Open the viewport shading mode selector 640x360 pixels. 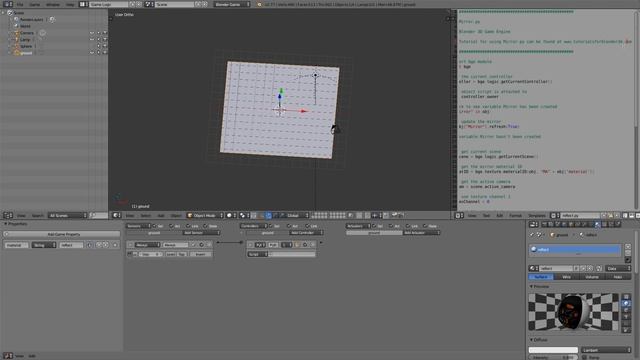point(231,215)
